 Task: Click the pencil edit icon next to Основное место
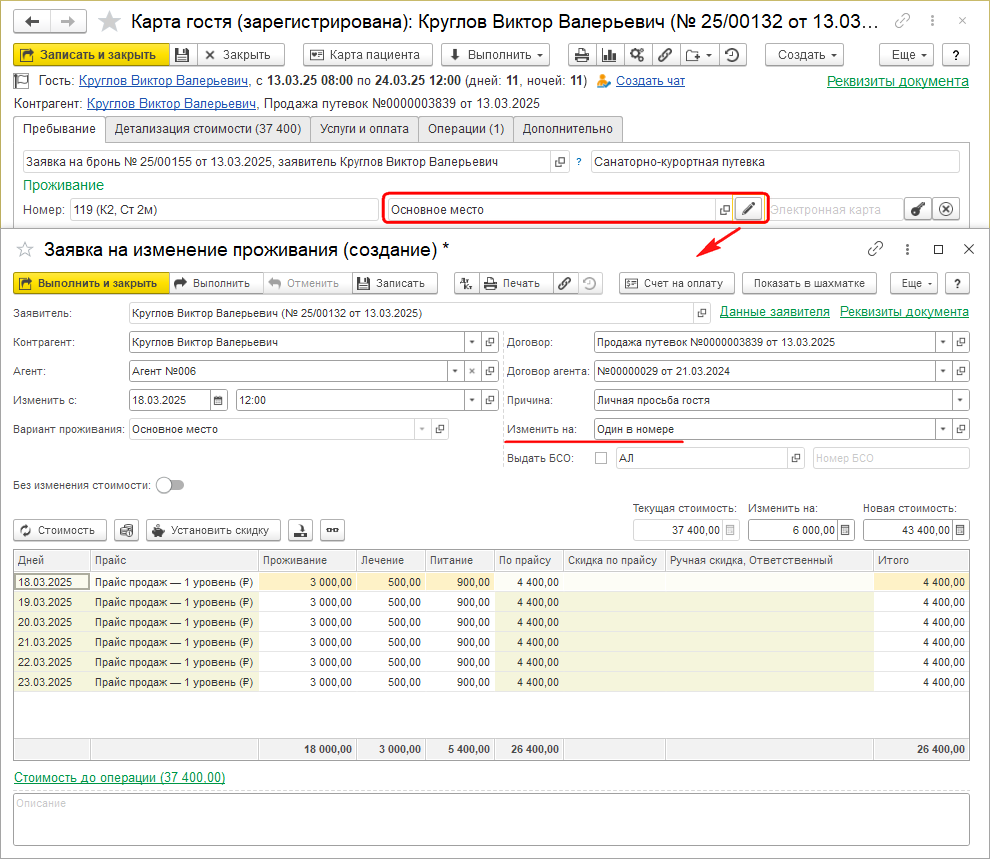pyautogui.click(x=748, y=209)
